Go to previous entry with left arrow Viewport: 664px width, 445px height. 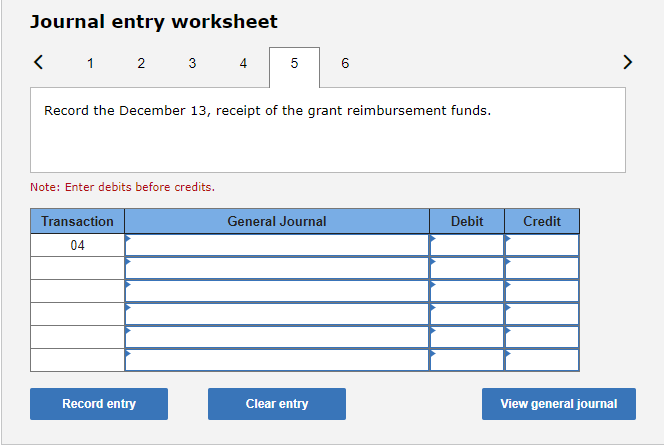pos(38,62)
